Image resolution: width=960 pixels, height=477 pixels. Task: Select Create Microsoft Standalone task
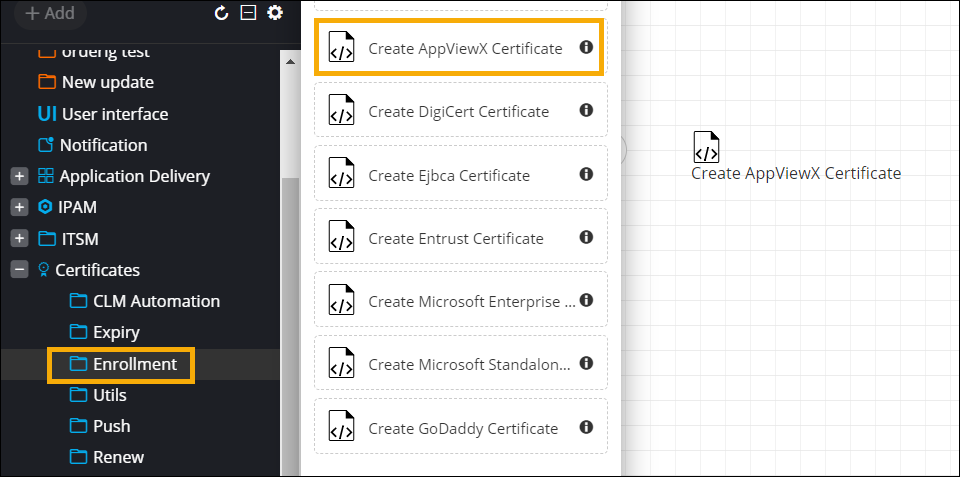(x=461, y=363)
